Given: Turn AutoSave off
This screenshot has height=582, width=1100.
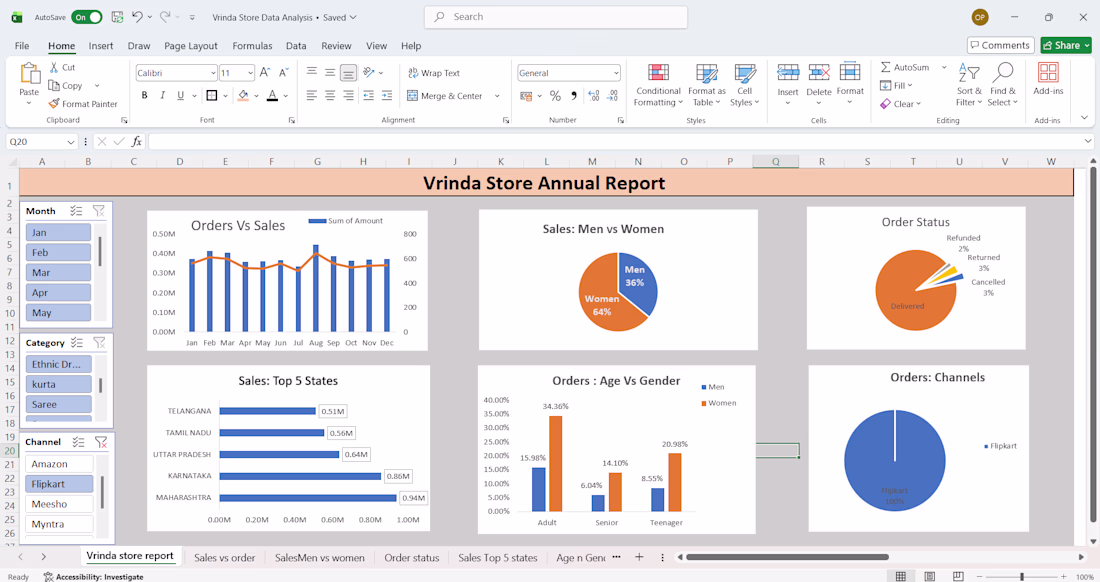Looking at the screenshot, I should [86, 17].
